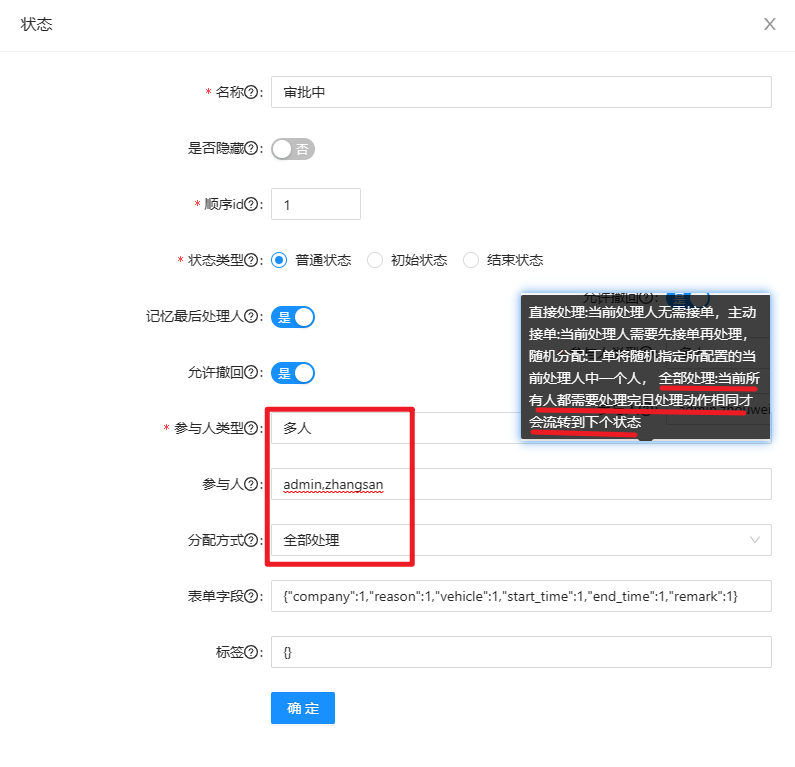Image resolution: width=795 pixels, height=767 pixels.
Task: Click the help icon next to 标签
Action: (x=251, y=652)
